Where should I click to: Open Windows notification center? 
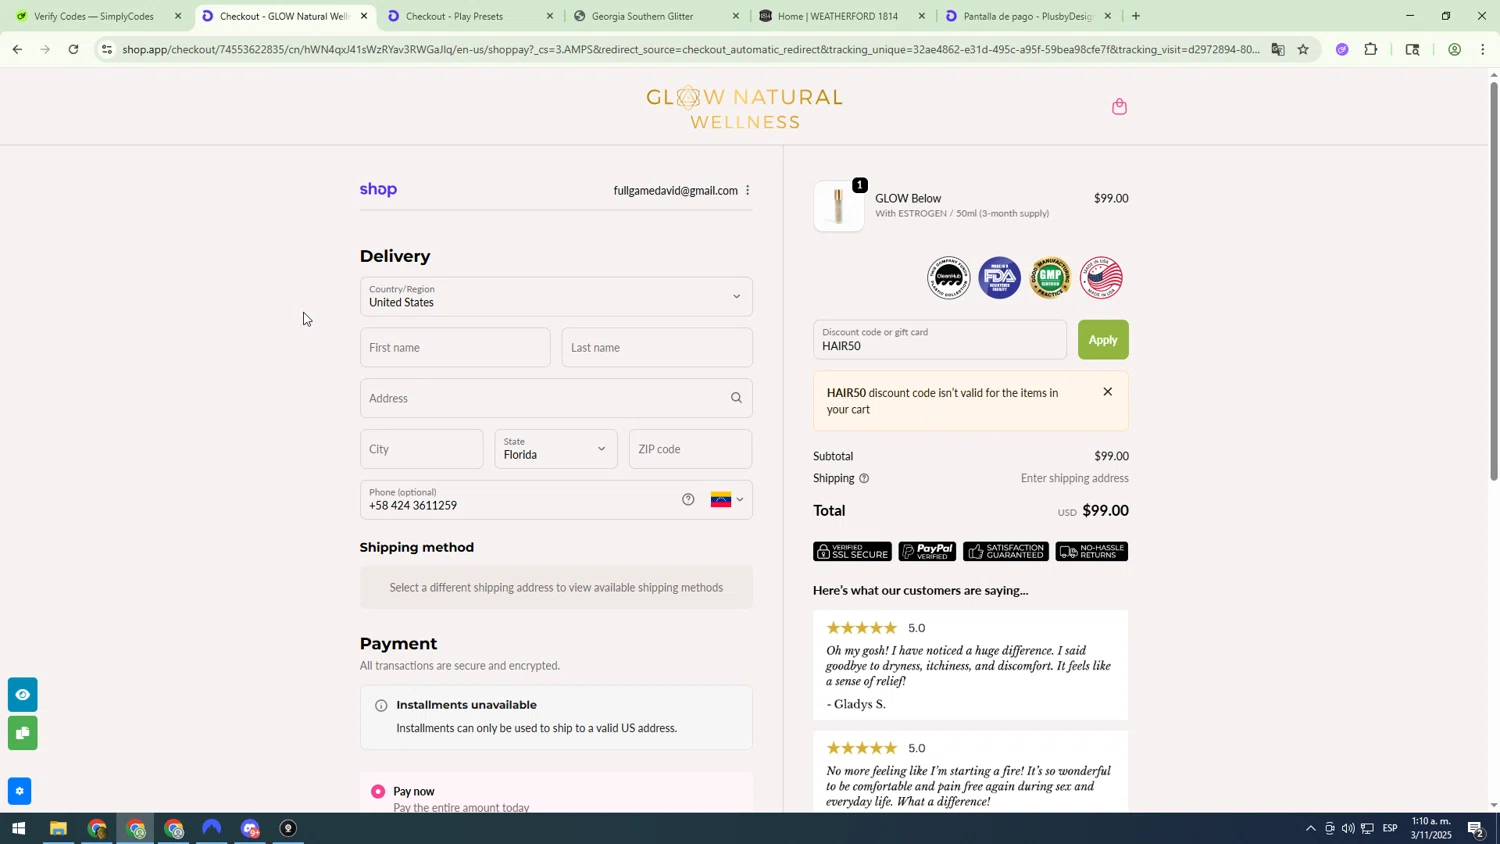coord(1476,829)
